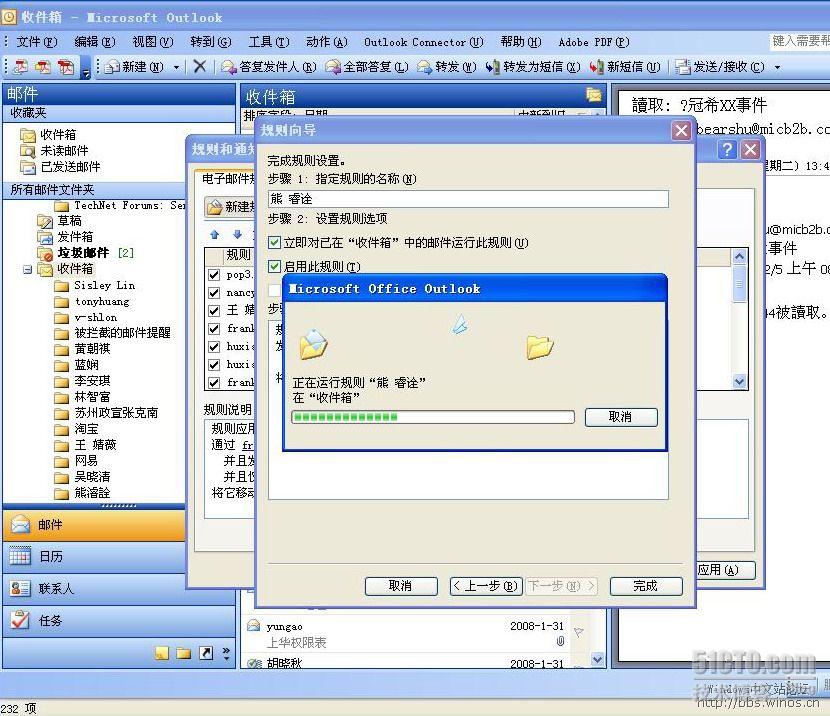This screenshot has height=716, width=830.
Task: Click 完成 (Finish) in Rules Wizard
Action: point(646,586)
